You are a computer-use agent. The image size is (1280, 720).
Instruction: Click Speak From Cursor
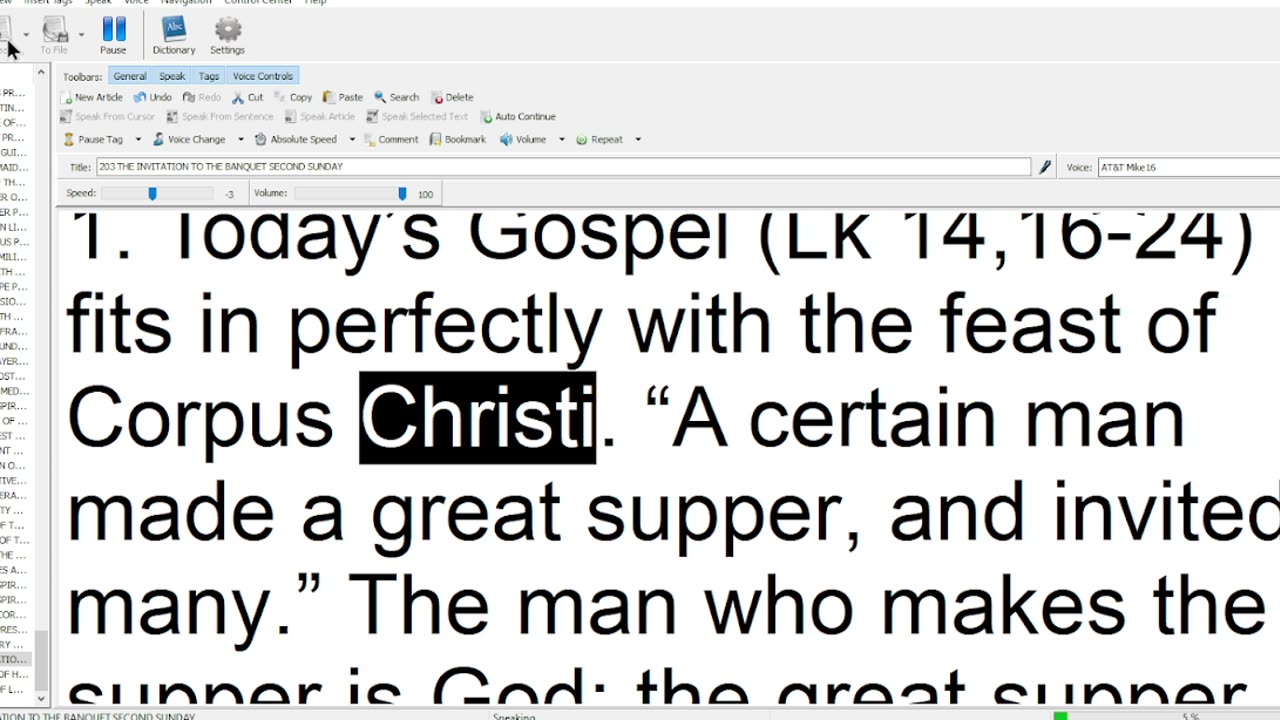tap(109, 117)
